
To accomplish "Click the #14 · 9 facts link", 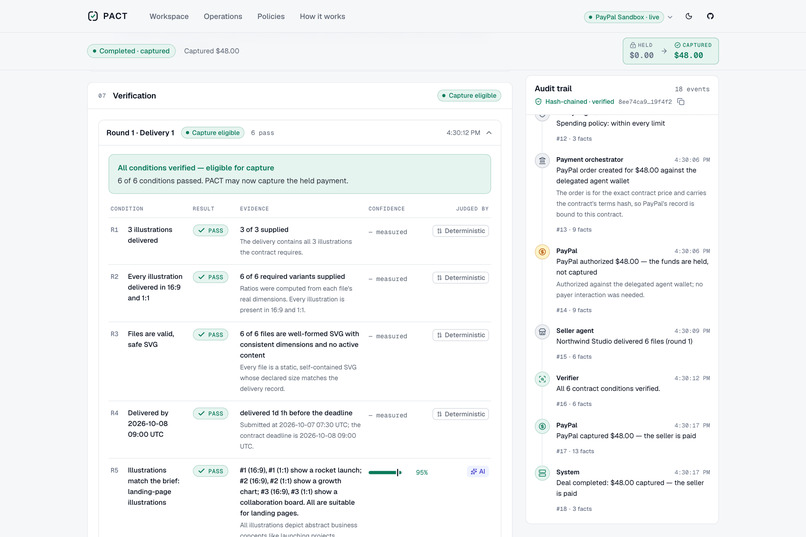I will click(x=574, y=310).
